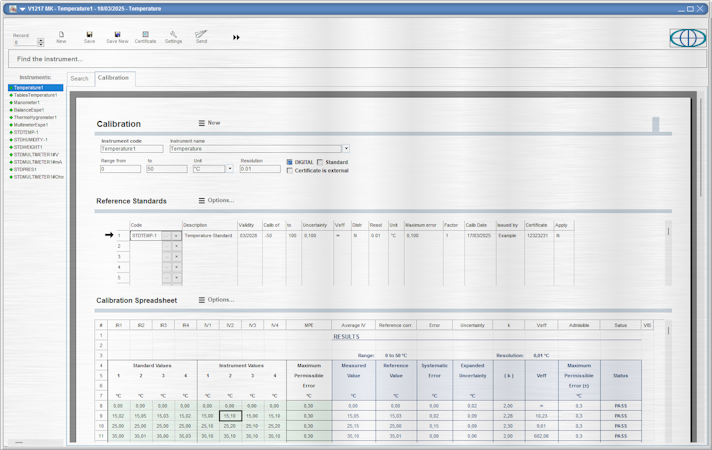The width and height of the screenshot is (712, 450).
Task: Open code dropdown for reference row 5
Action: 177,277
